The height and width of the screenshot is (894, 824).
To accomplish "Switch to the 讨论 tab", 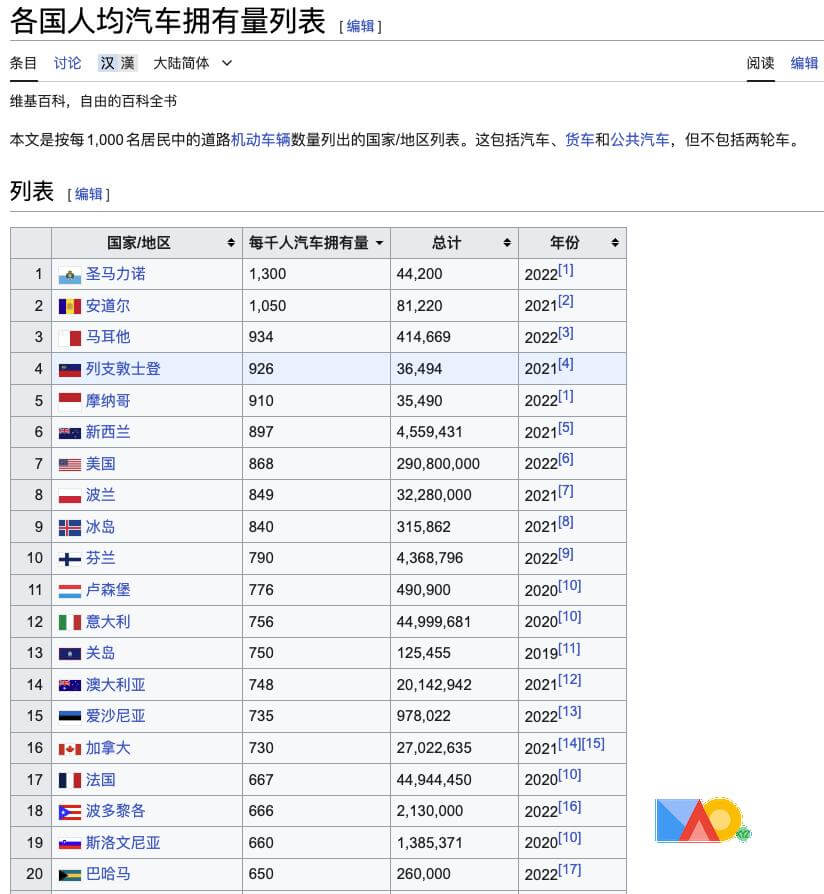I will pos(68,63).
